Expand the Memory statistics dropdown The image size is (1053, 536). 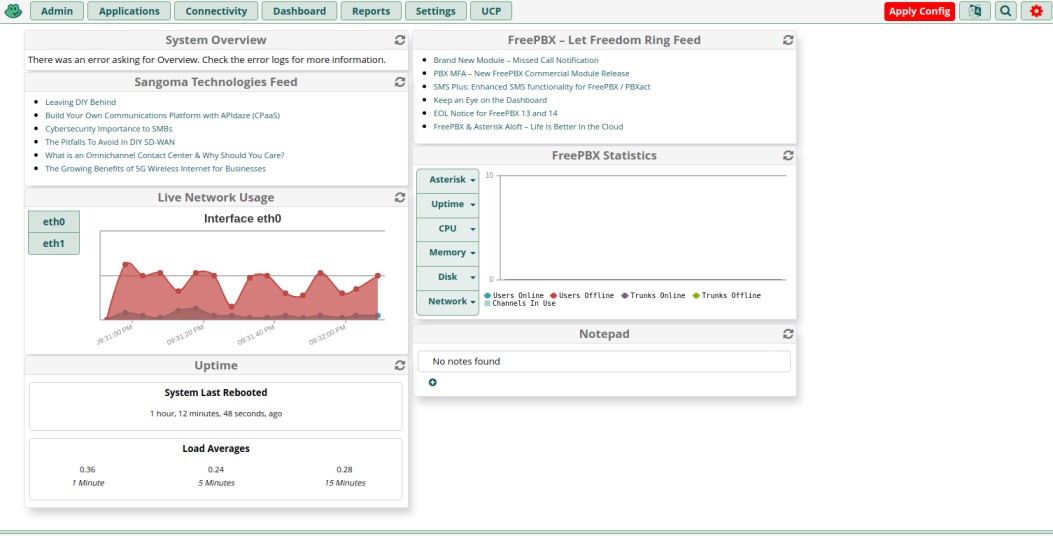pyautogui.click(x=447, y=253)
